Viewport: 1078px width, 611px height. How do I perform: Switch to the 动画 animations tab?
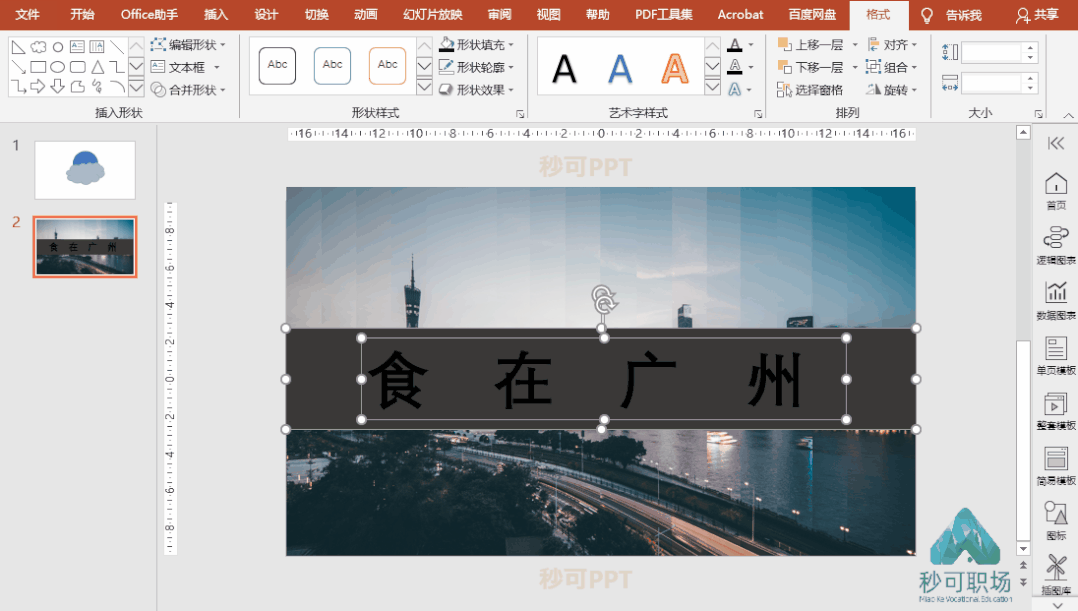[366, 15]
